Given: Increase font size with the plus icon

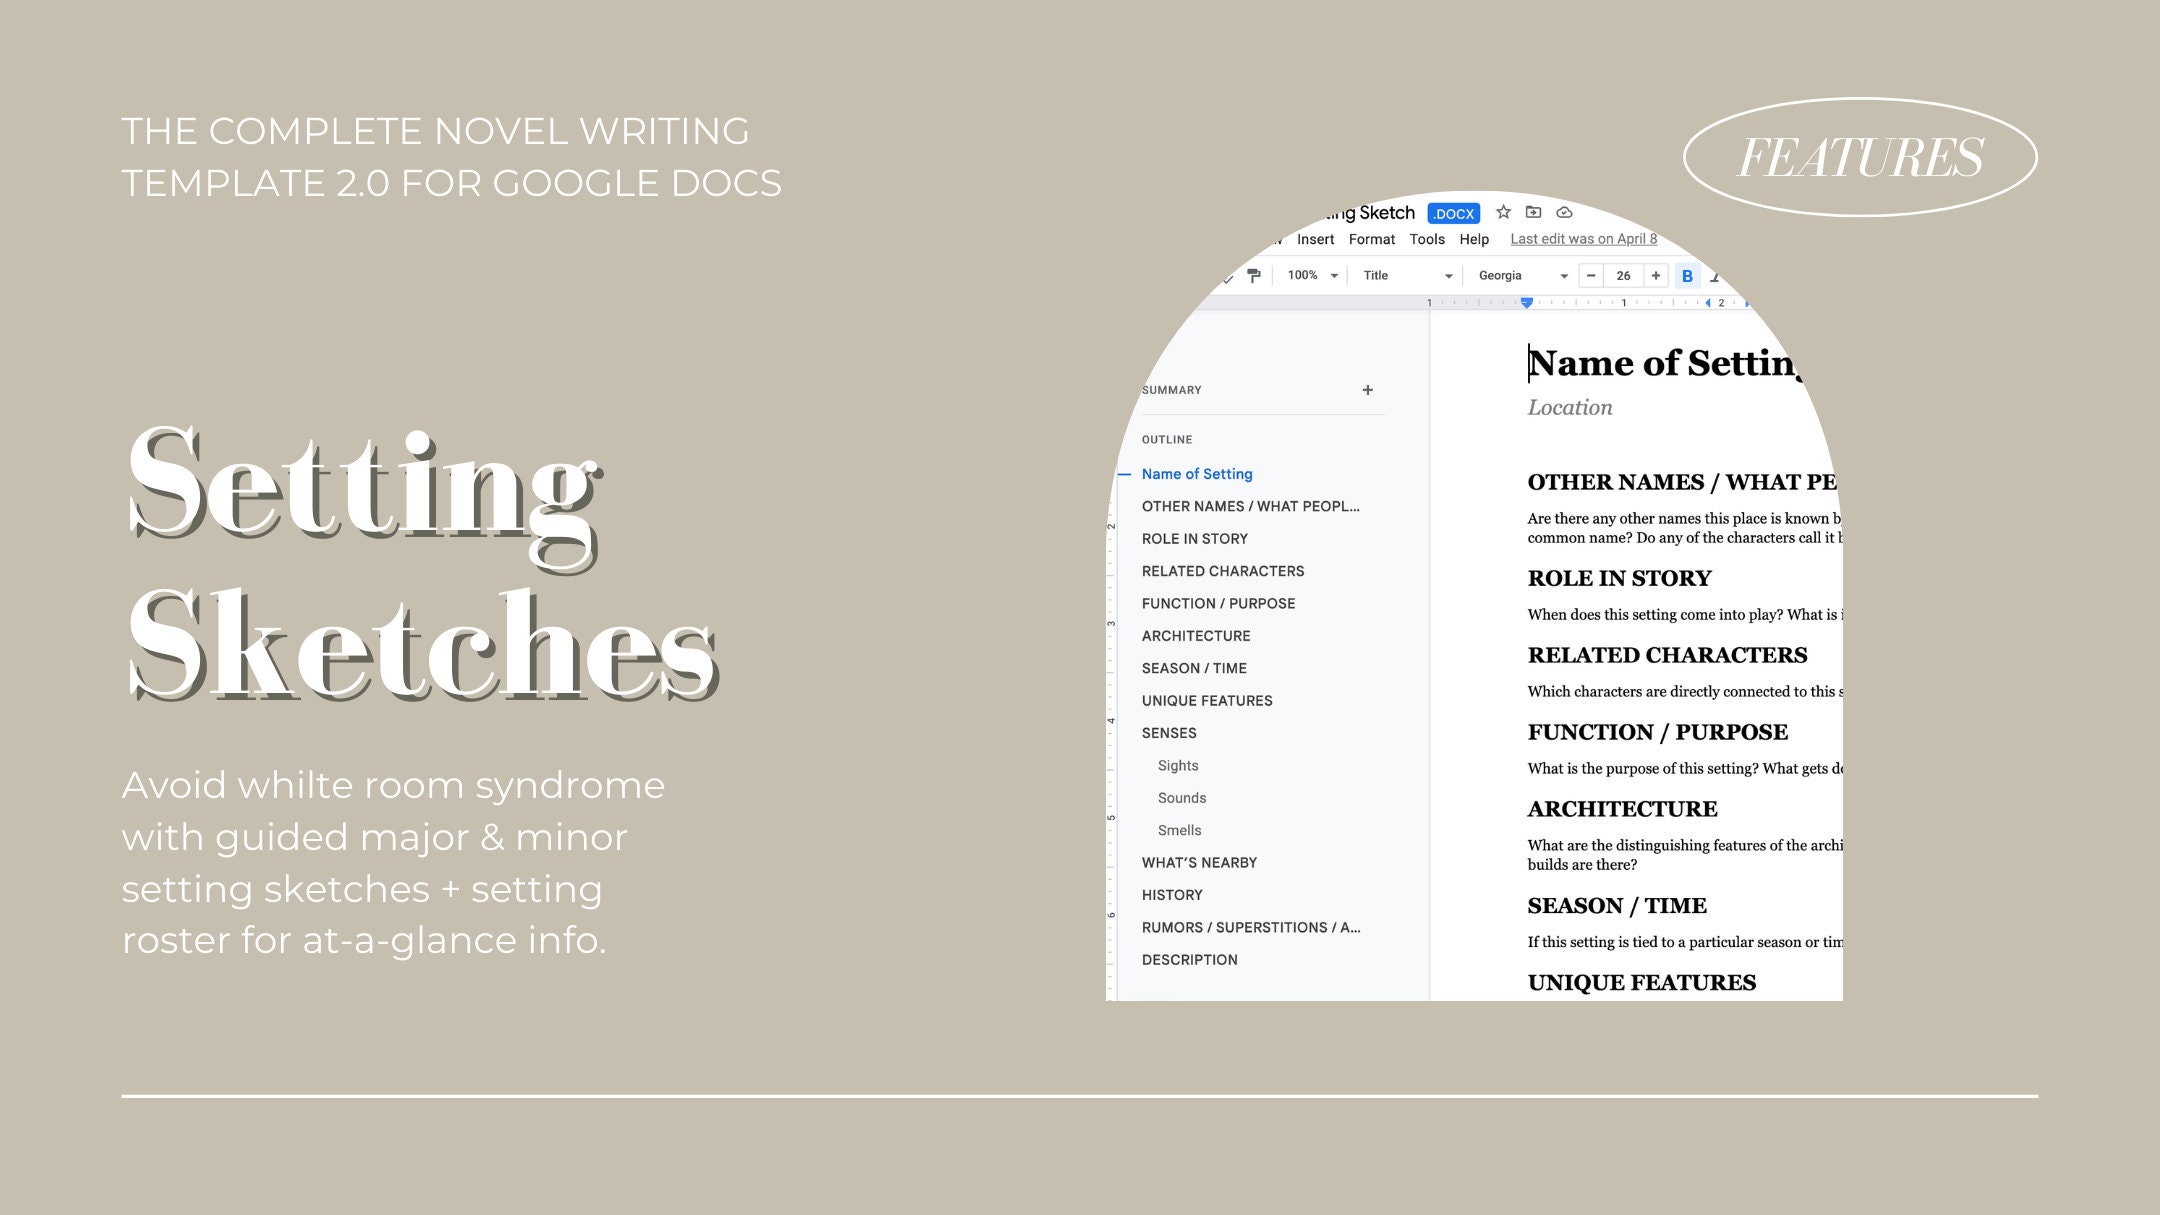Looking at the screenshot, I should point(1655,275).
